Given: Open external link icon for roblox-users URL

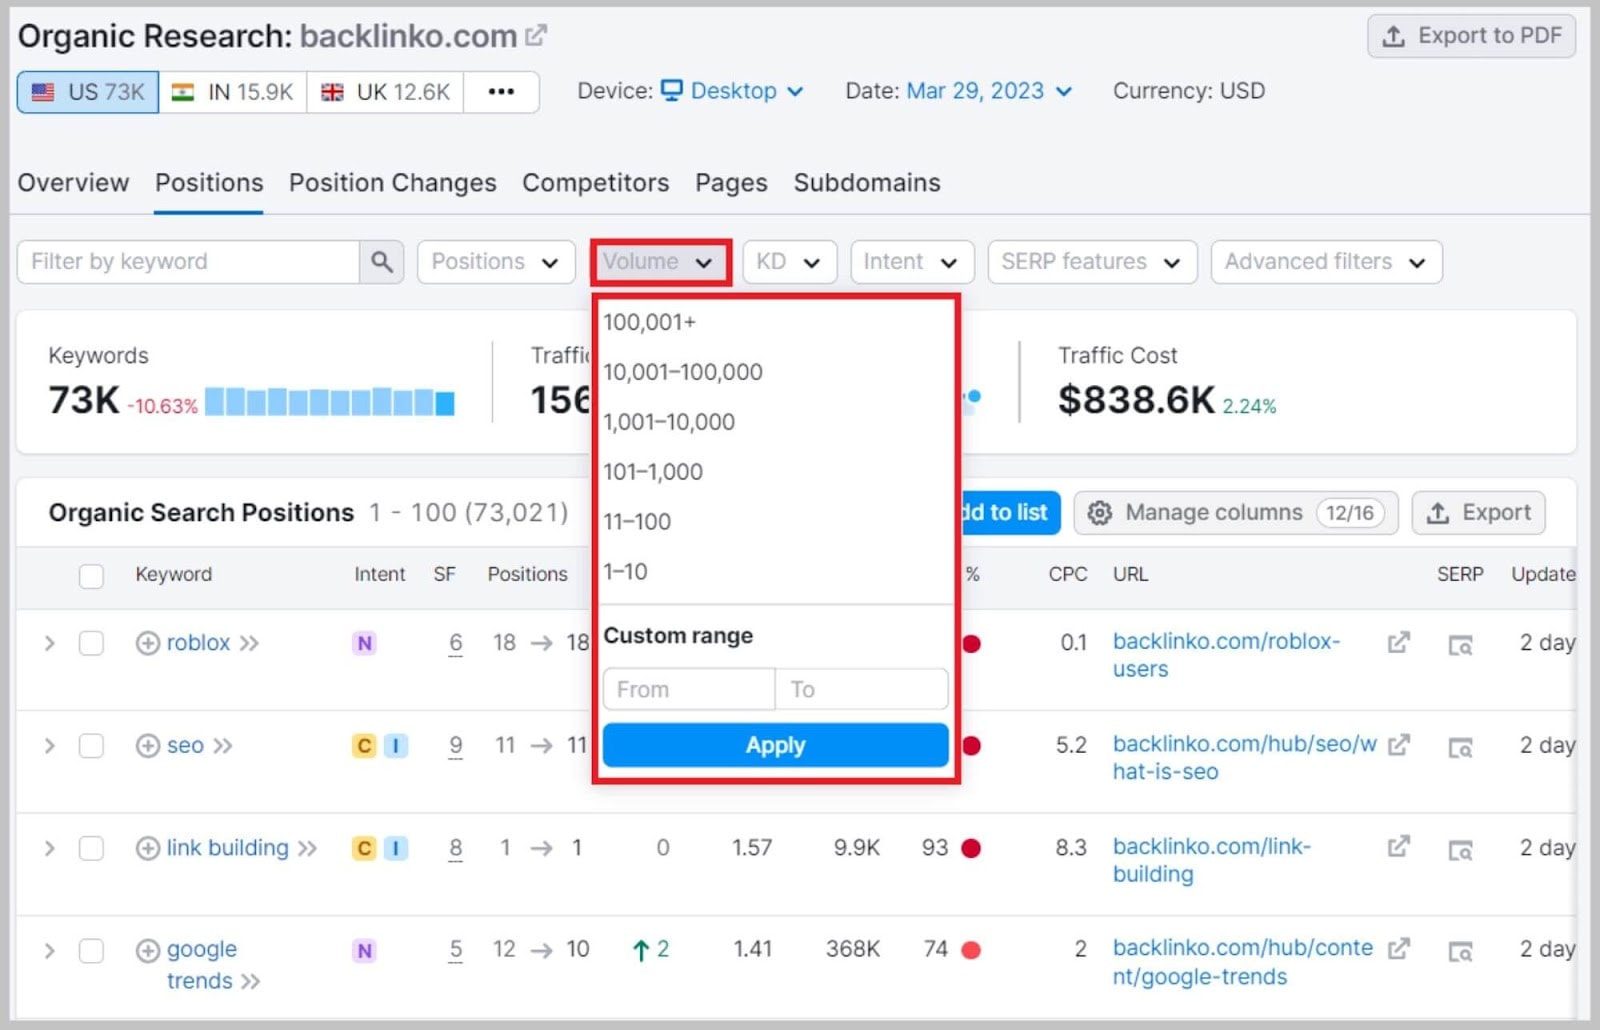Looking at the screenshot, I should coord(1399,643).
